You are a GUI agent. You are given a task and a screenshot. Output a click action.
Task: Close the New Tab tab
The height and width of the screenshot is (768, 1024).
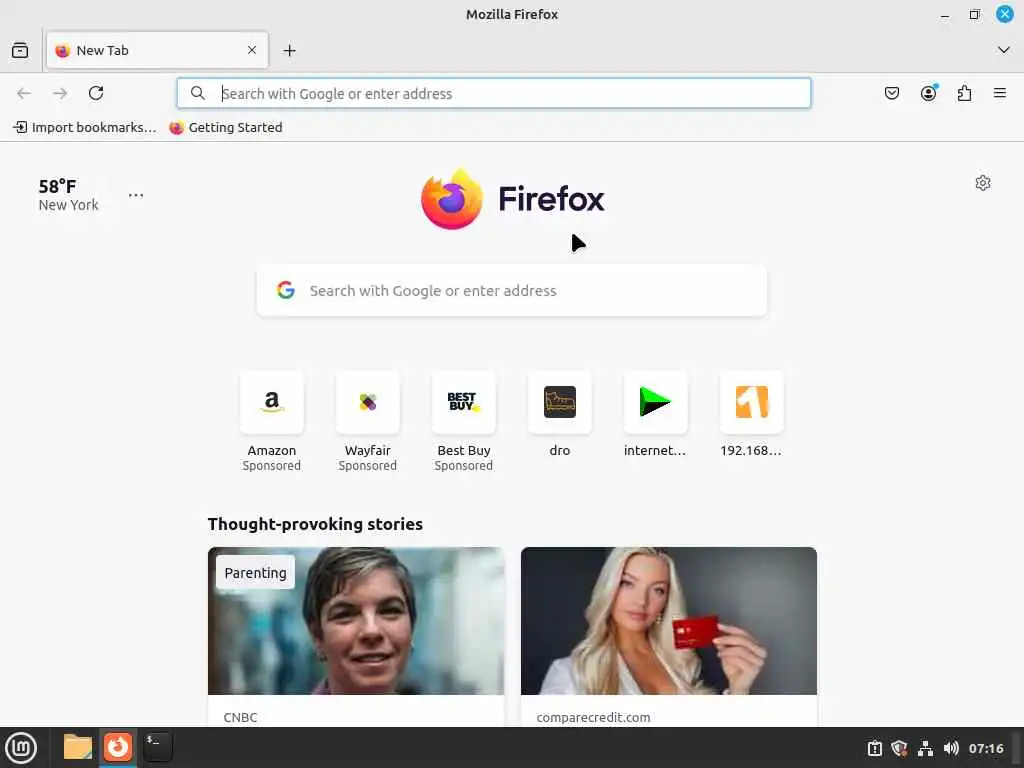[x=252, y=50]
